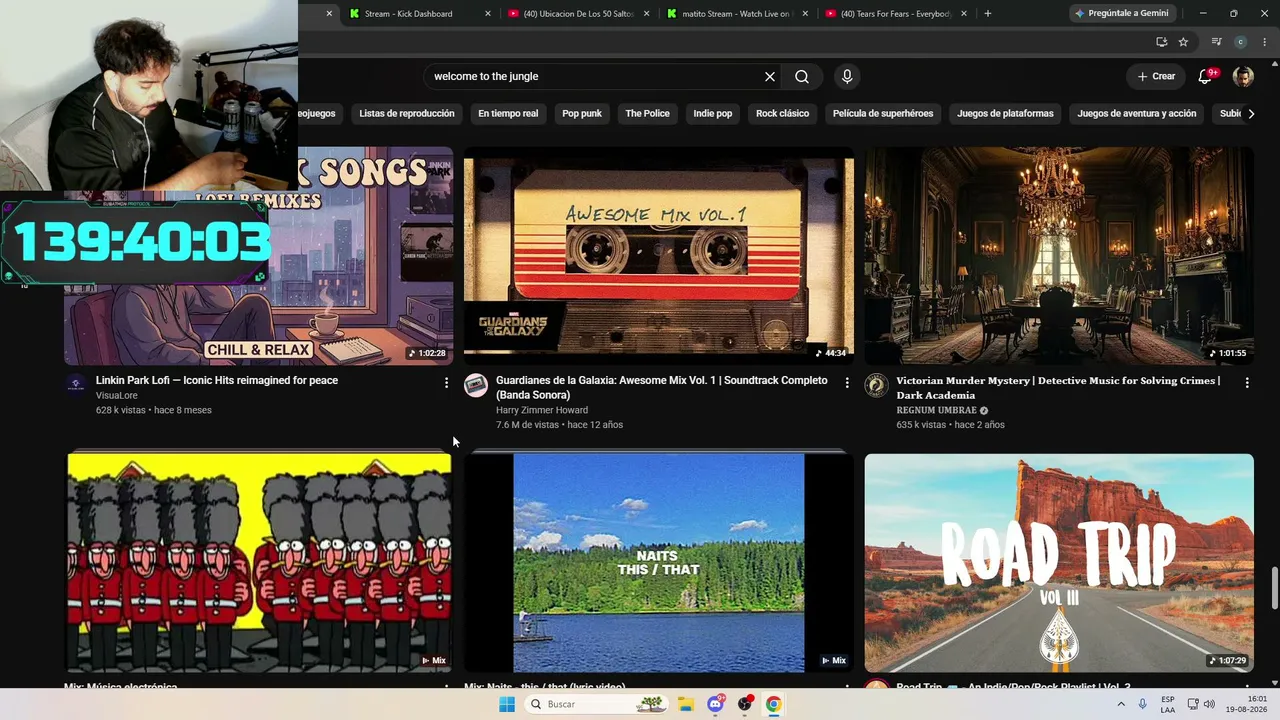Select the Pop punk filter chip
The image size is (1280, 720).
[x=582, y=114]
